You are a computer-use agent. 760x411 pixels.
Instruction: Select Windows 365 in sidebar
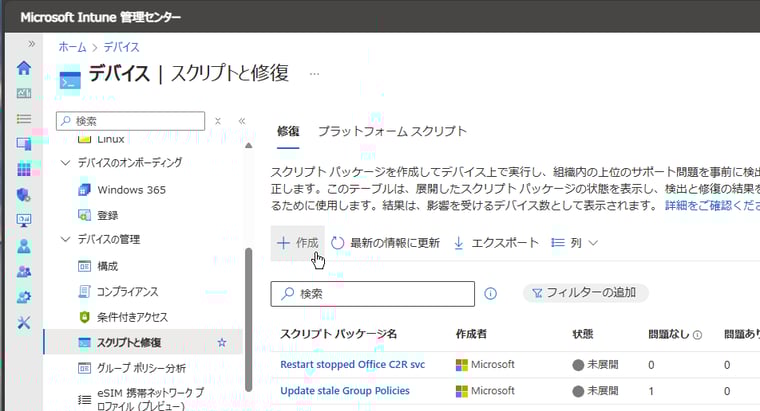click(131, 190)
